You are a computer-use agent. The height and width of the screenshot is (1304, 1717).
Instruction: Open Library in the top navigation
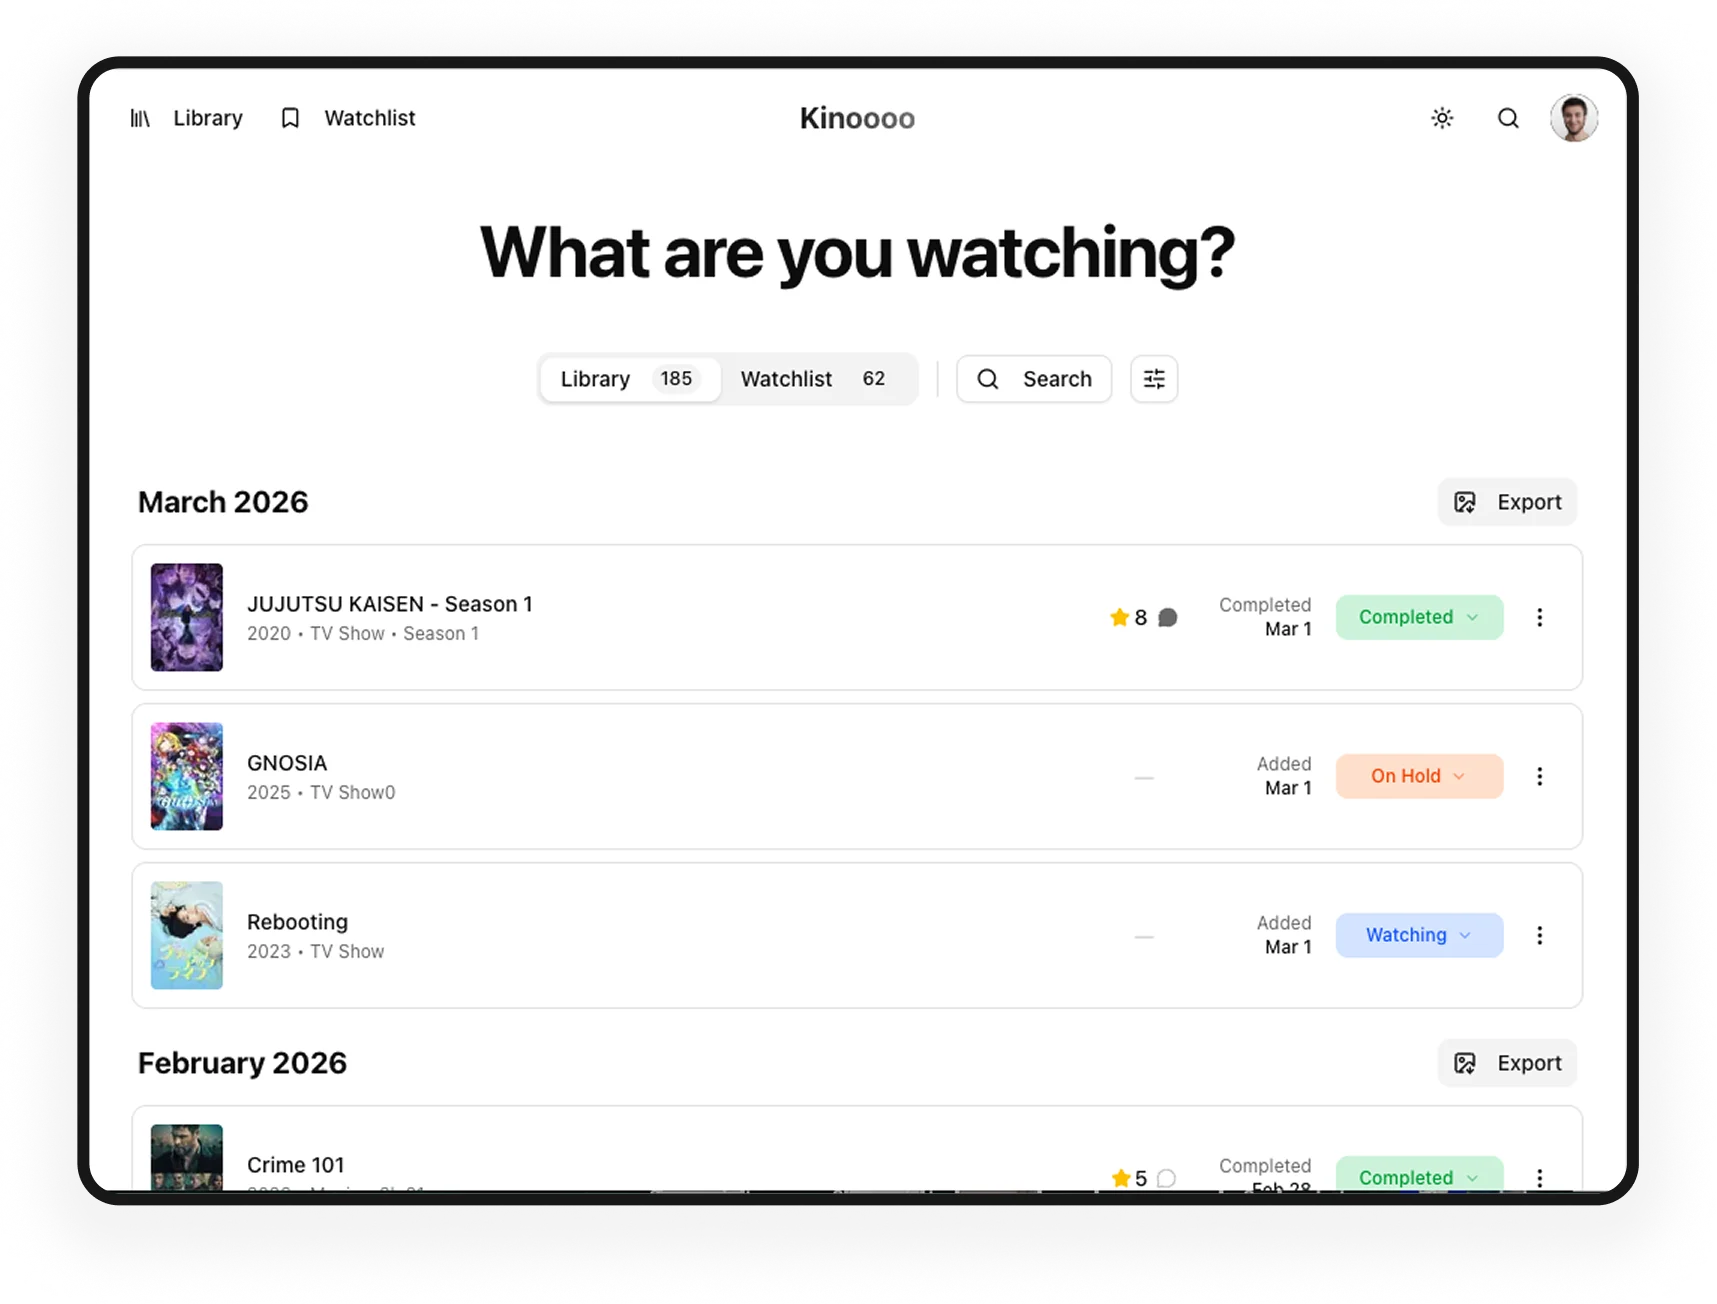tap(187, 118)
